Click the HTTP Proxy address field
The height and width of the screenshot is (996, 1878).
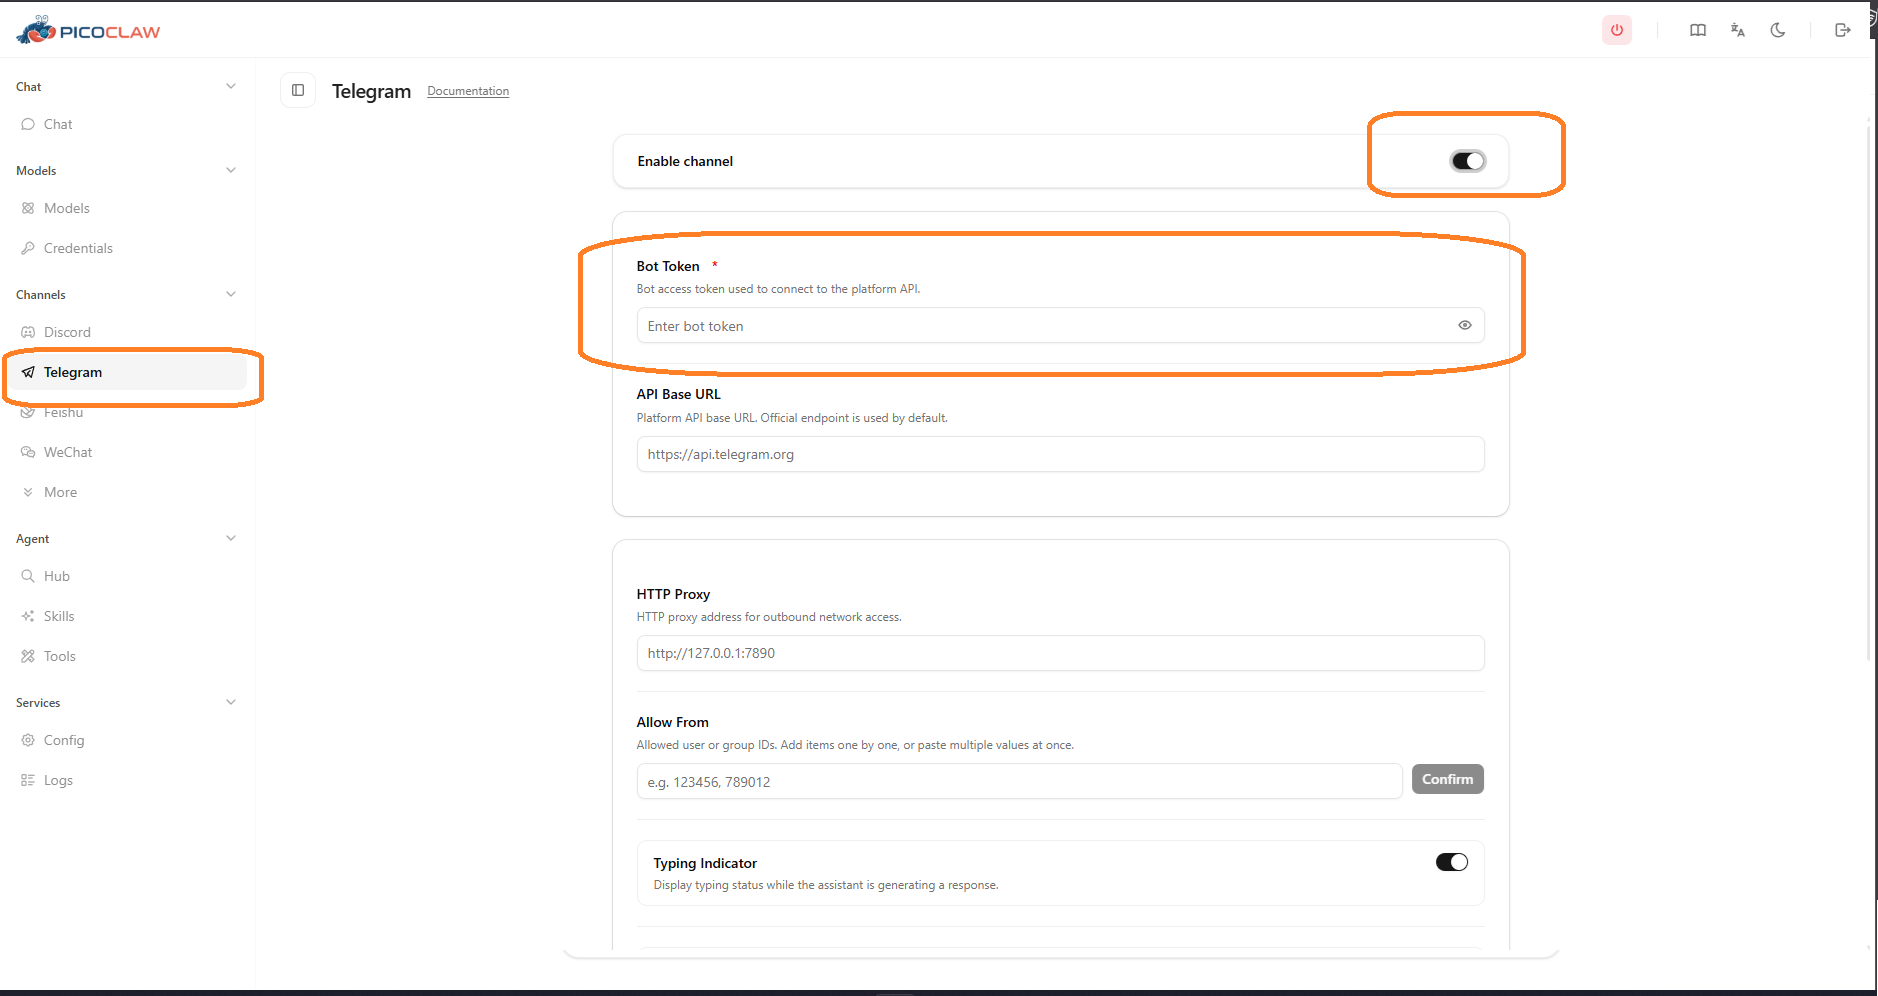point(1060,653)
